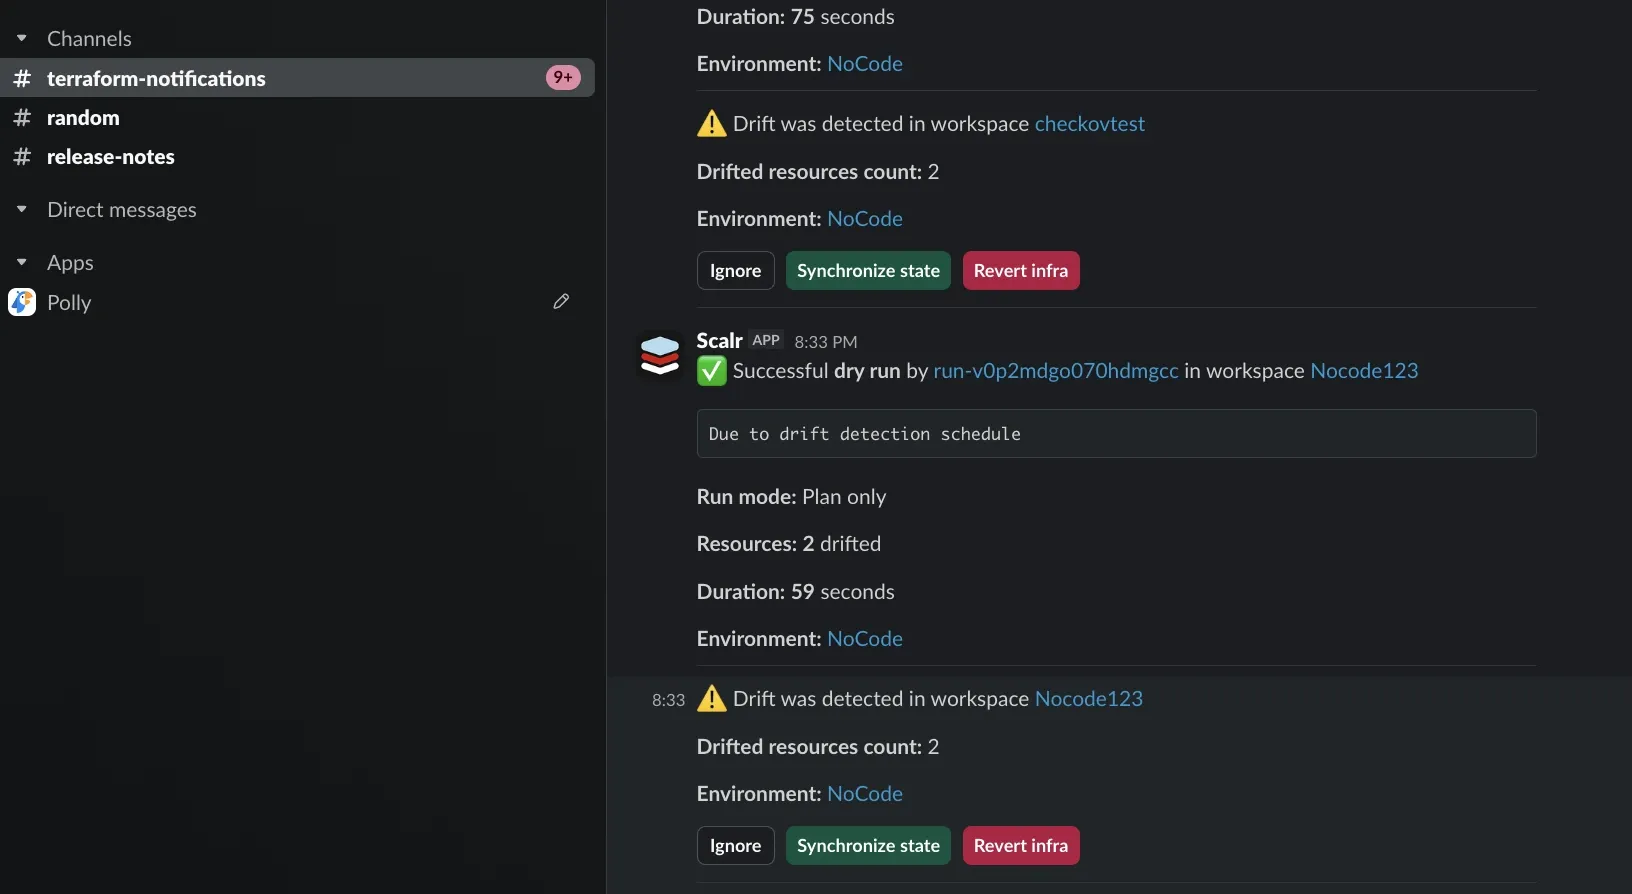This screenshot has height=894, width=1632.
Task: Click the 8:33 timestamp beside the Nocode123 drift message
Action: pyautogui.click(x=668, y=700)
